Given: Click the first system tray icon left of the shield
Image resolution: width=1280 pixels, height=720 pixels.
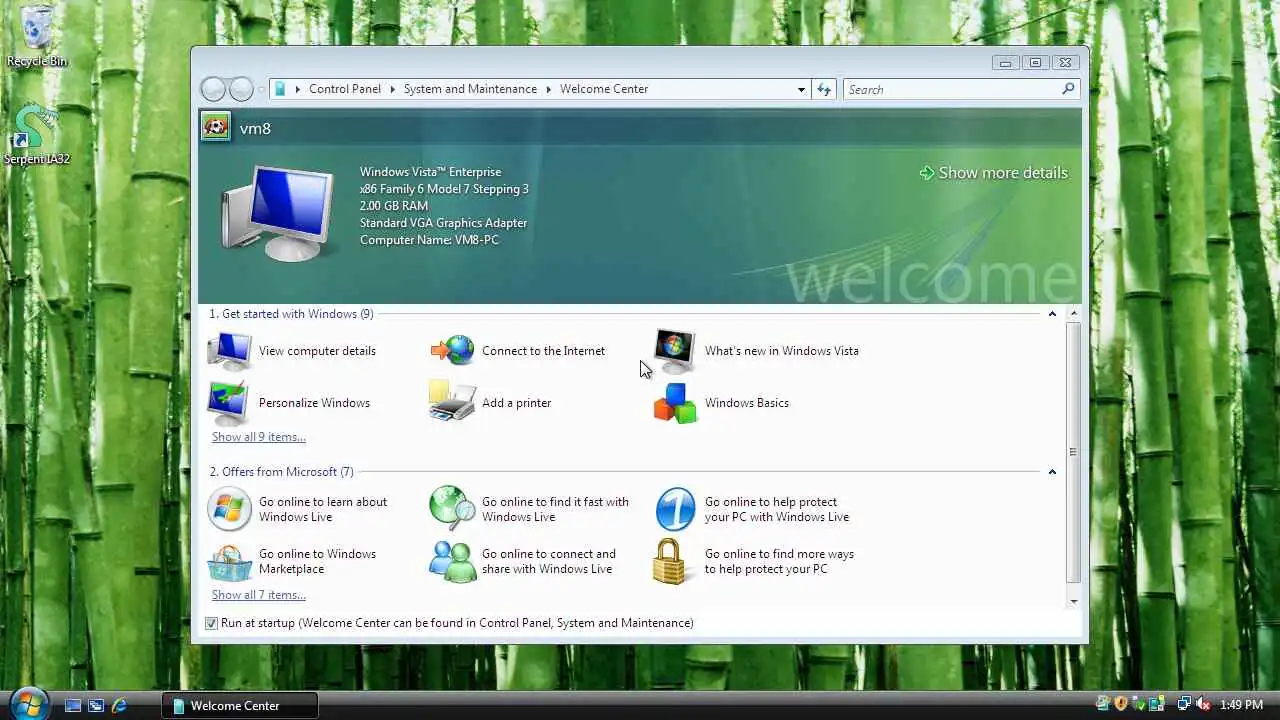Looking at the screenshot, I should [x=1103, y=705].
